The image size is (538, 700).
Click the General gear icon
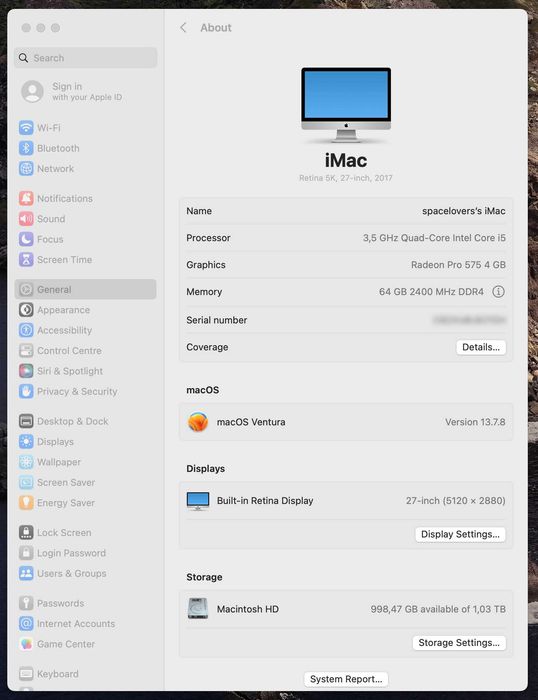pyautogui.click(x=26, y=289)
